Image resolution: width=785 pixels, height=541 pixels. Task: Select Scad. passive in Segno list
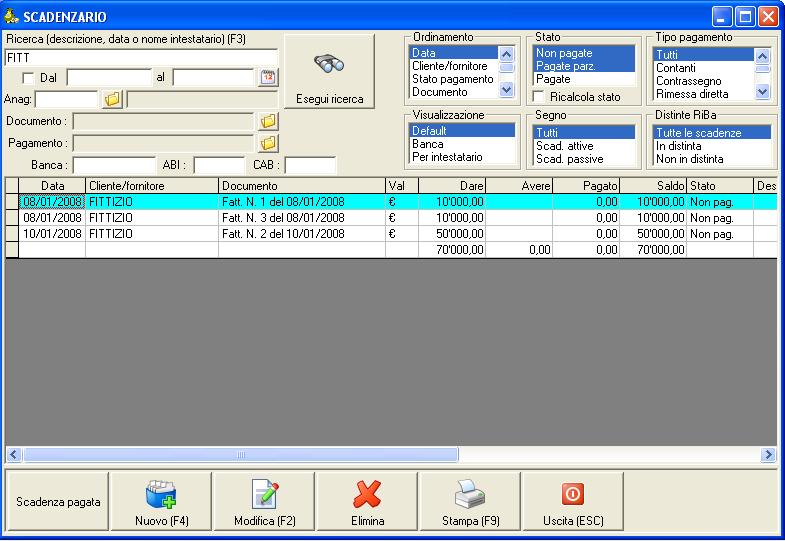pos(584,159)
